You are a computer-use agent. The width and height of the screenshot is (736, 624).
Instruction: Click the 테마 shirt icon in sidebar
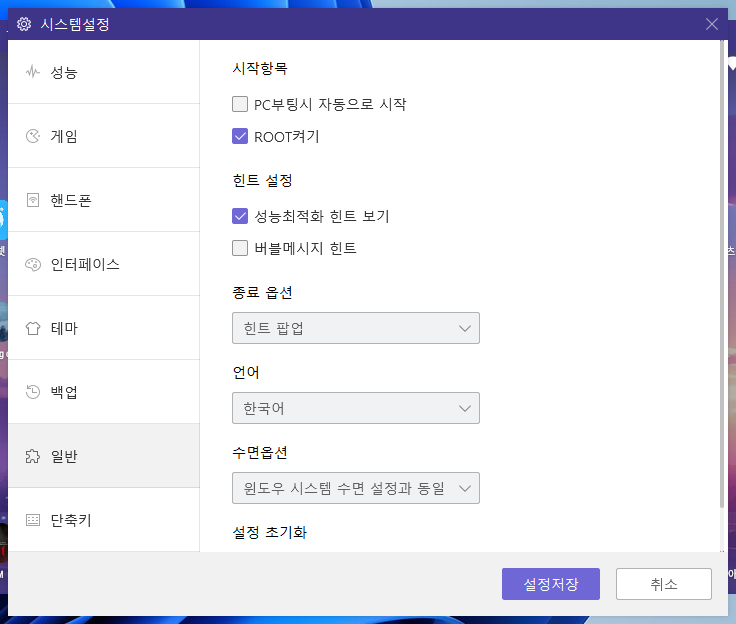point(33,328)
